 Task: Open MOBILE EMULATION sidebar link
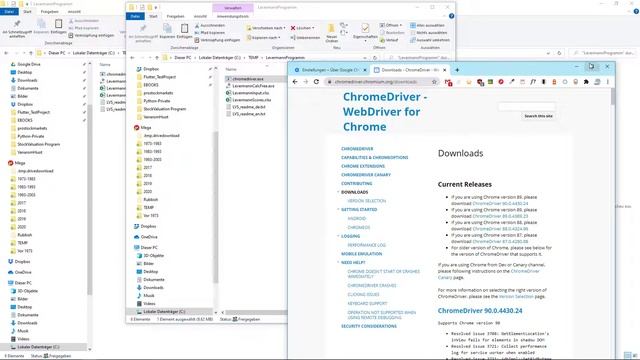pyautogui.click(x=361, y=253)
